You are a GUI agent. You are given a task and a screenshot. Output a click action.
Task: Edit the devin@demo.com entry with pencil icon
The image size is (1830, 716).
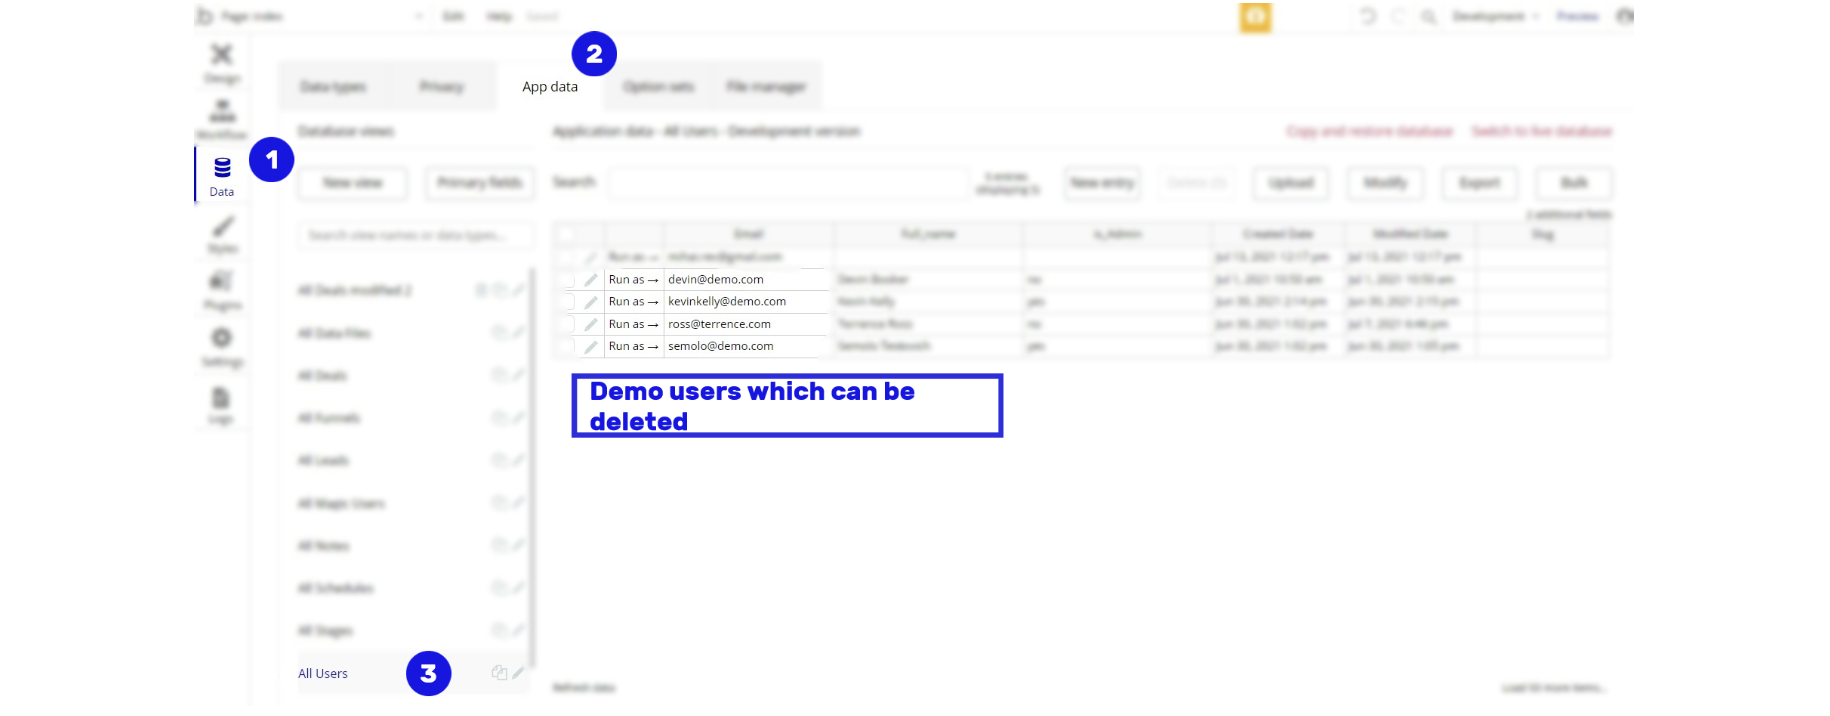point(591,280)
